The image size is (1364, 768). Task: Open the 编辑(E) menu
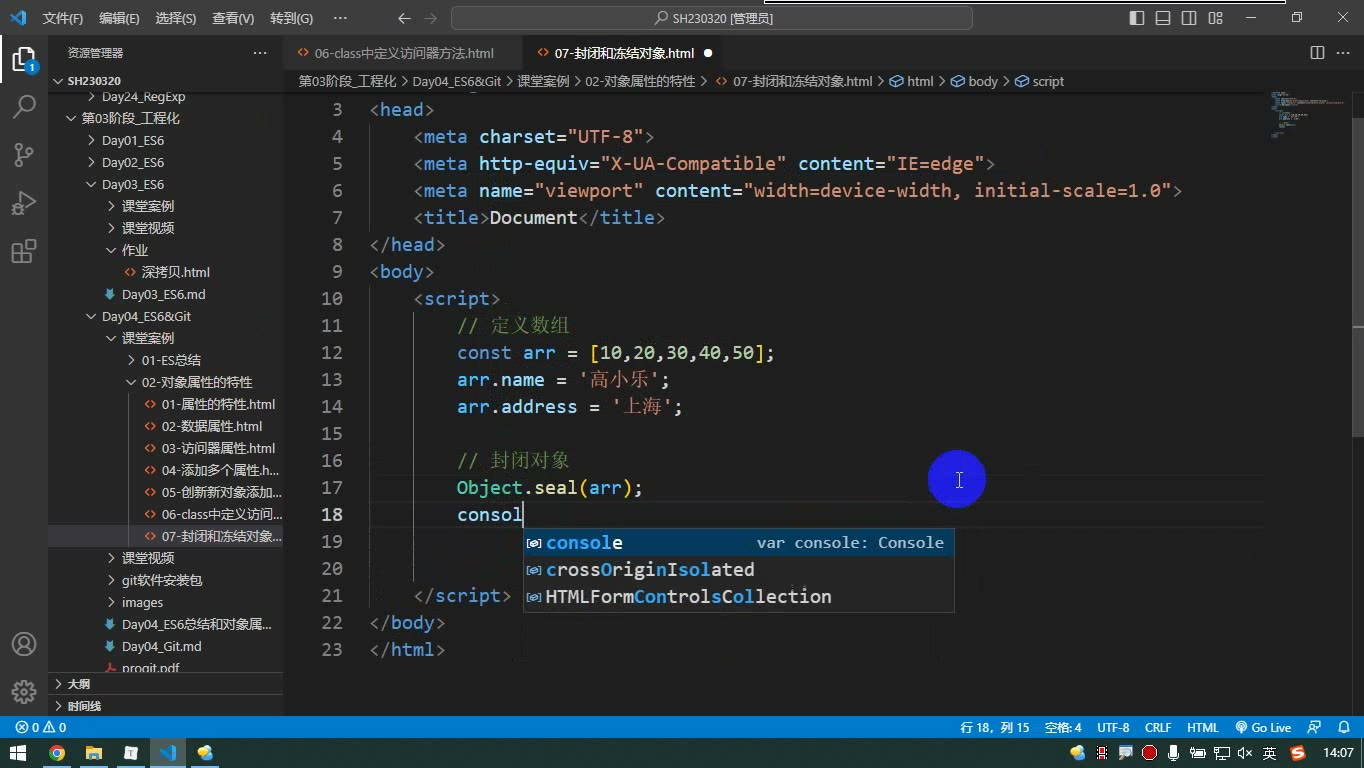(x=119, y=18)
